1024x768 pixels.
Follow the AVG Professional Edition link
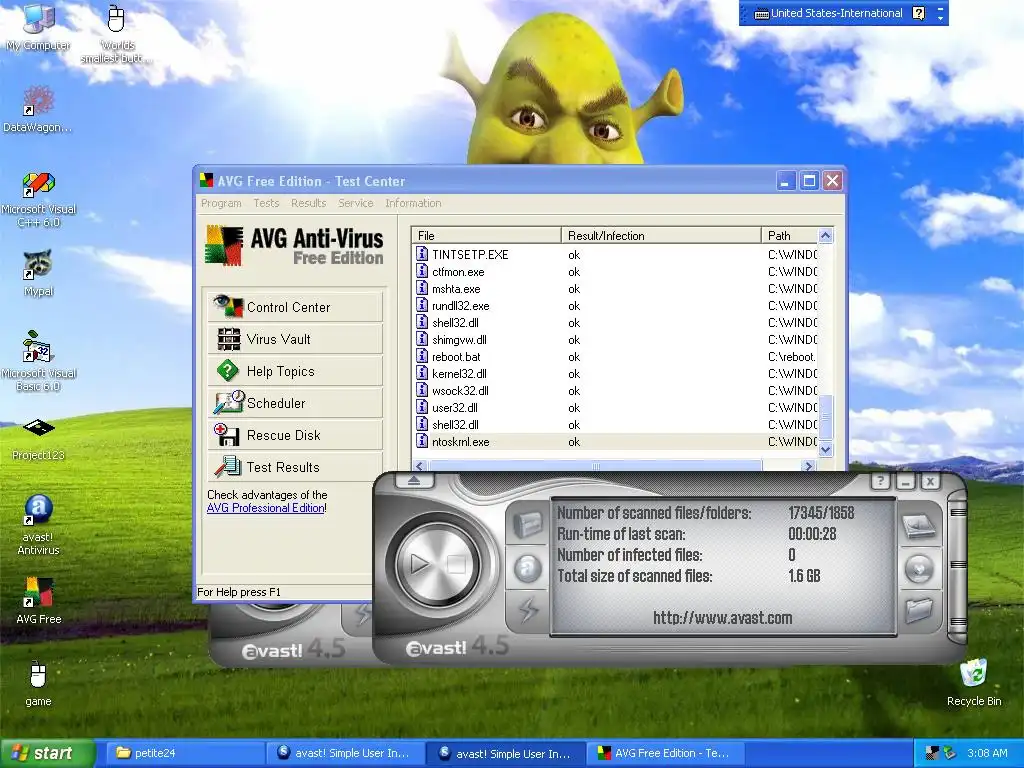[265, 508]
